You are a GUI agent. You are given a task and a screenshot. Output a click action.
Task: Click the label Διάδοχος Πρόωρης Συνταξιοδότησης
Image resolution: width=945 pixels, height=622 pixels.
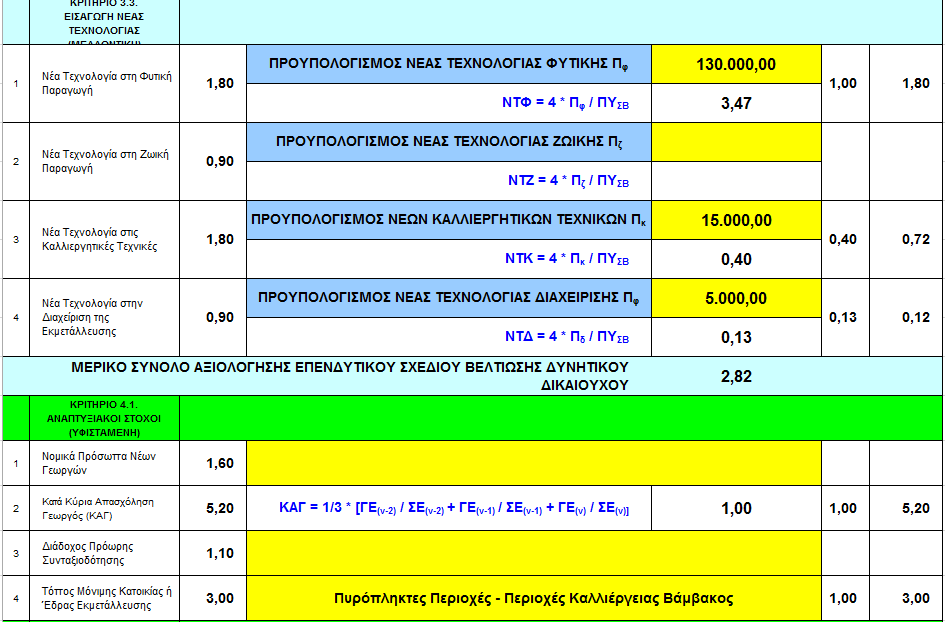[88, 553]
